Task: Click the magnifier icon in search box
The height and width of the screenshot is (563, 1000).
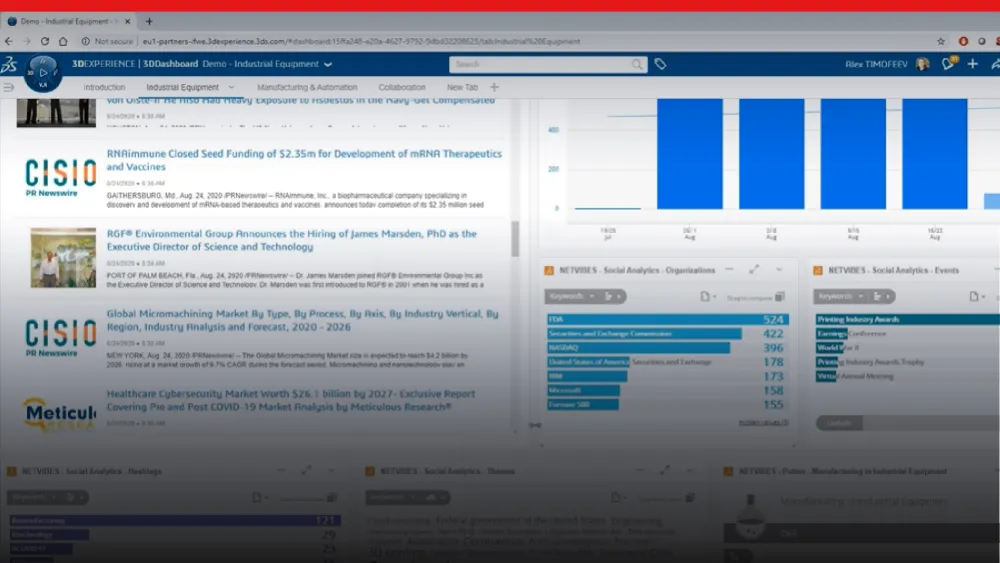Action: click(636, 64)
